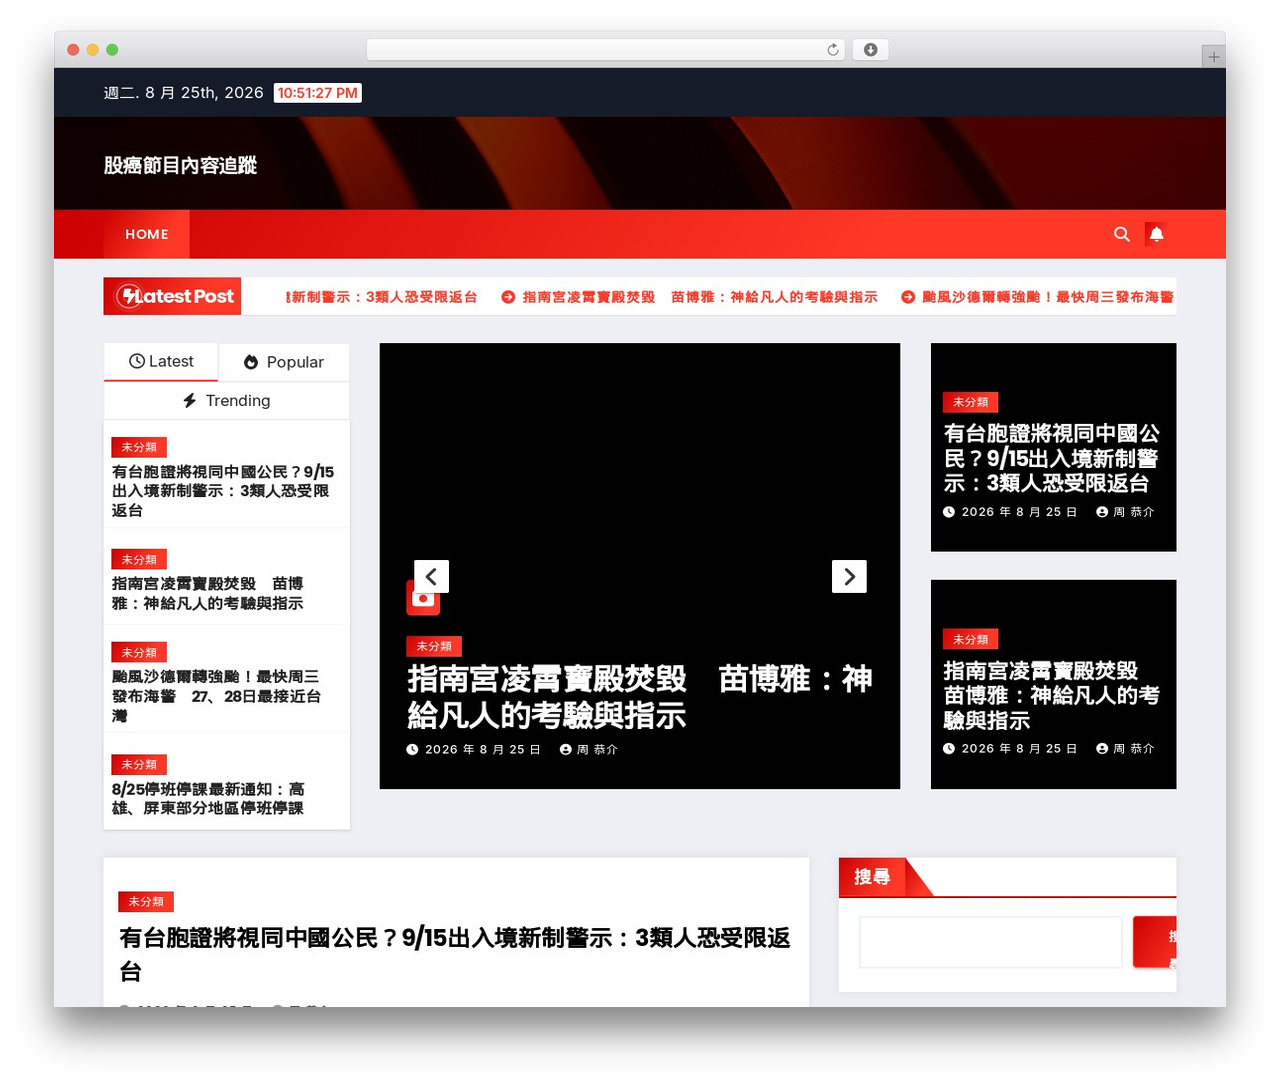
Task: Click the 未分類 tag on the top right card
Action: coord(970,402)
